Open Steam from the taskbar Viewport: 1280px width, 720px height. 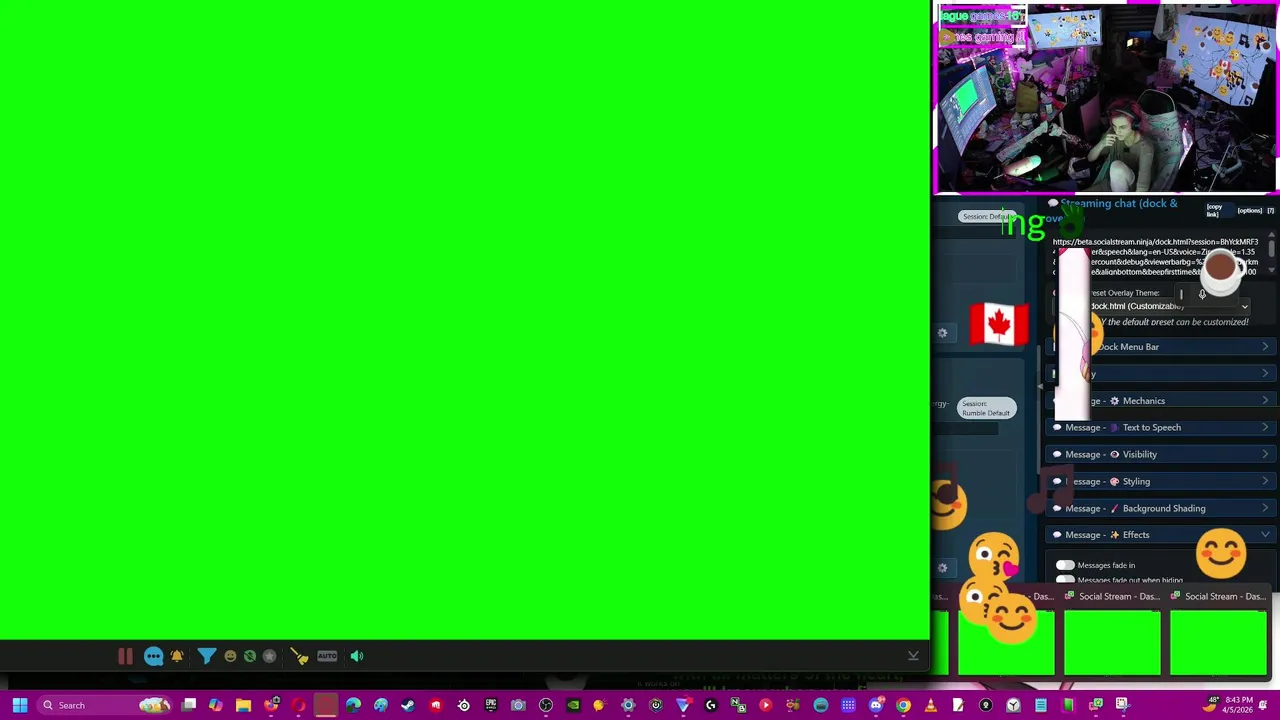pos(408,705)
